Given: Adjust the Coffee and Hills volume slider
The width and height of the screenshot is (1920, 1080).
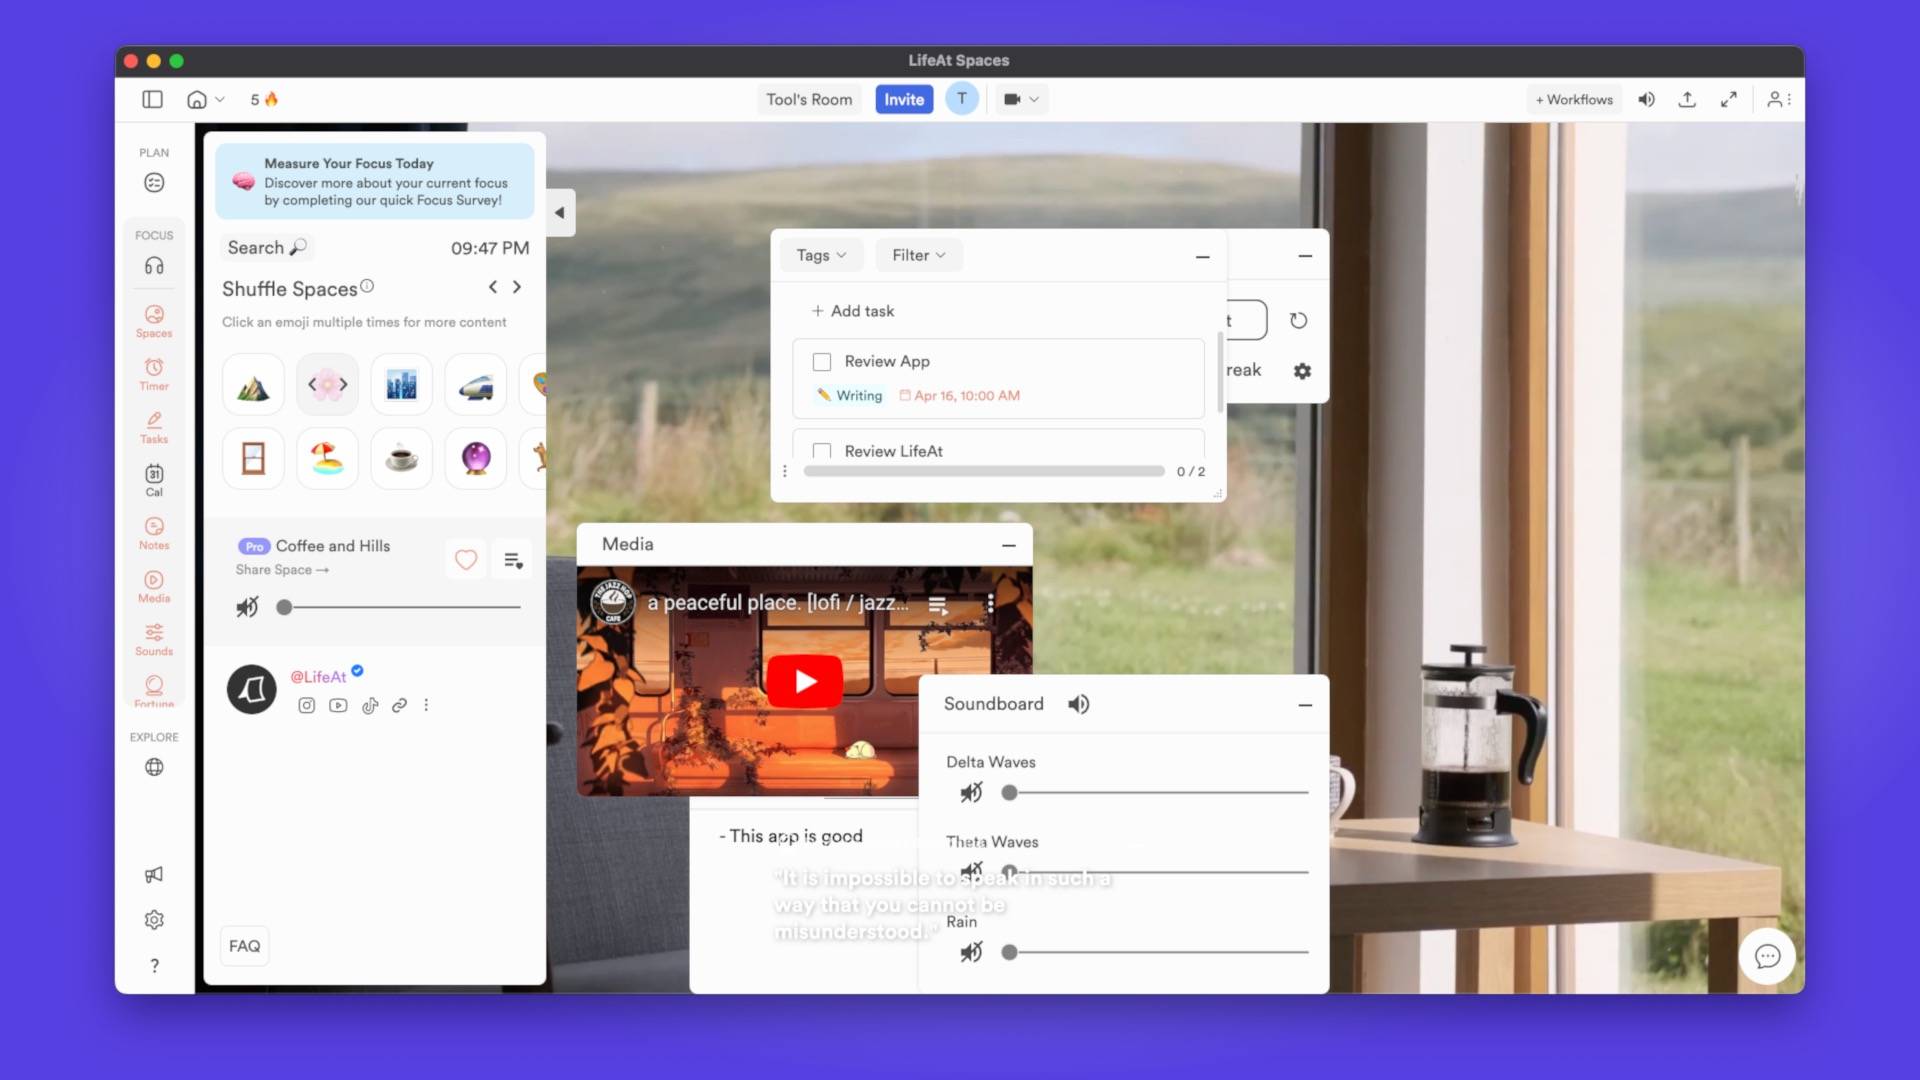Looking at the screenshot, I should pyautogui.click(x=285, y=607).
